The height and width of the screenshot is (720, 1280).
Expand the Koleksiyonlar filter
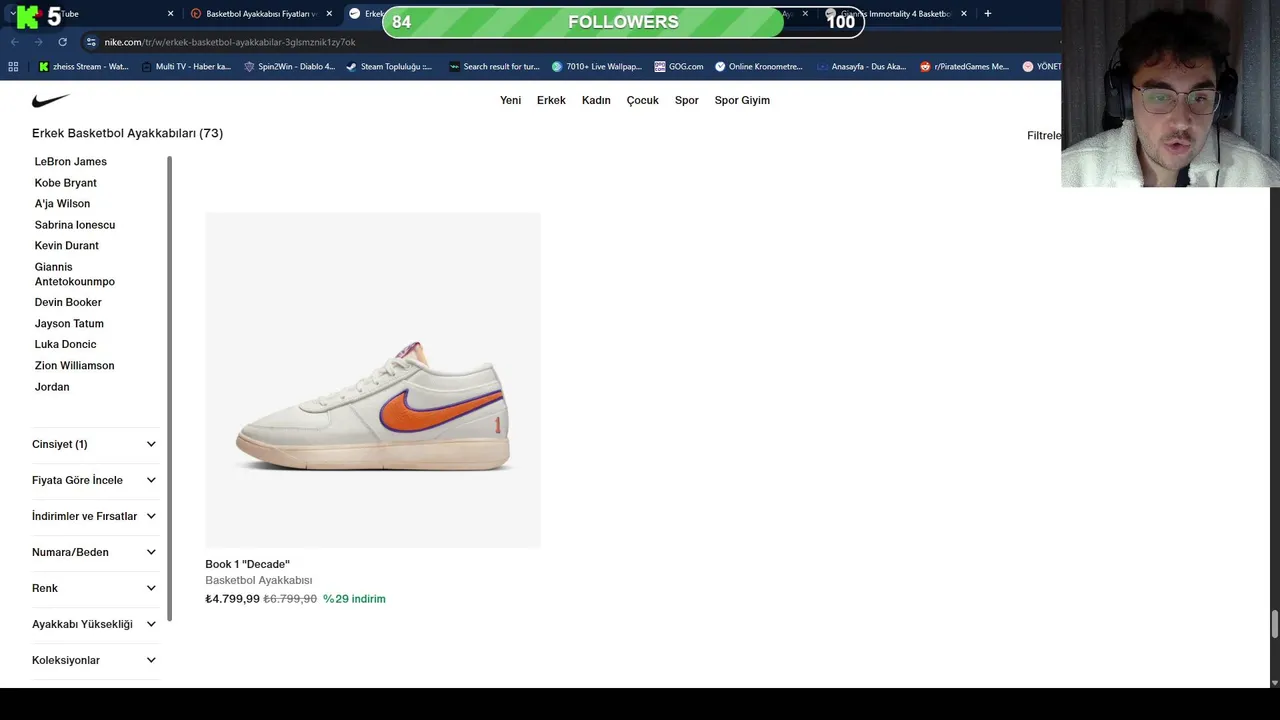pyautogui.click(x=95, y=660)
